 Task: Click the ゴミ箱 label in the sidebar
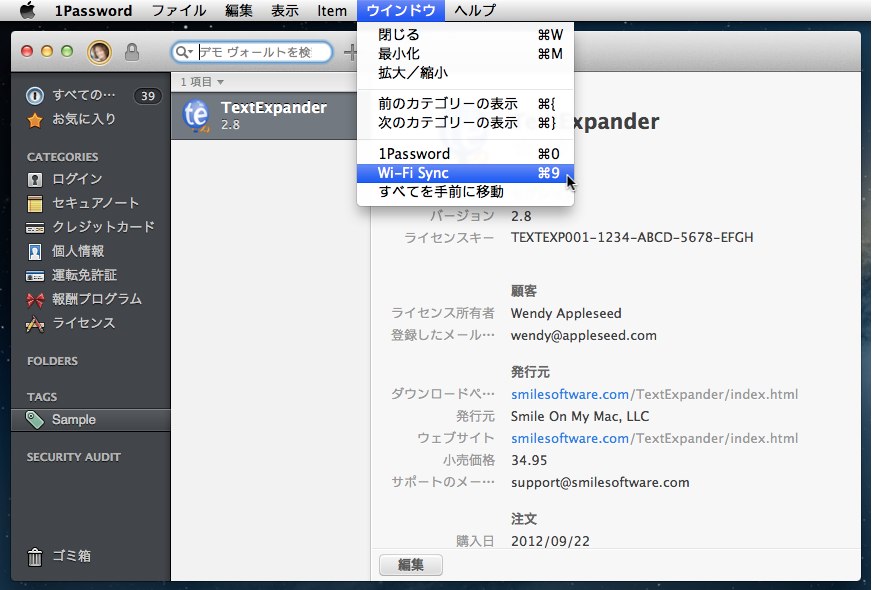point(71,556)
